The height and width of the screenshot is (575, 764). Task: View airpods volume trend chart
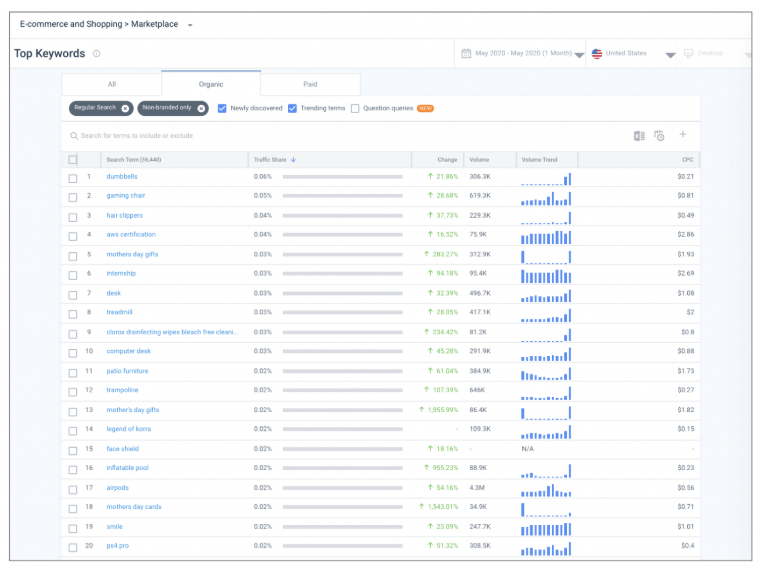pyautogui.click(x=546, y=490)
